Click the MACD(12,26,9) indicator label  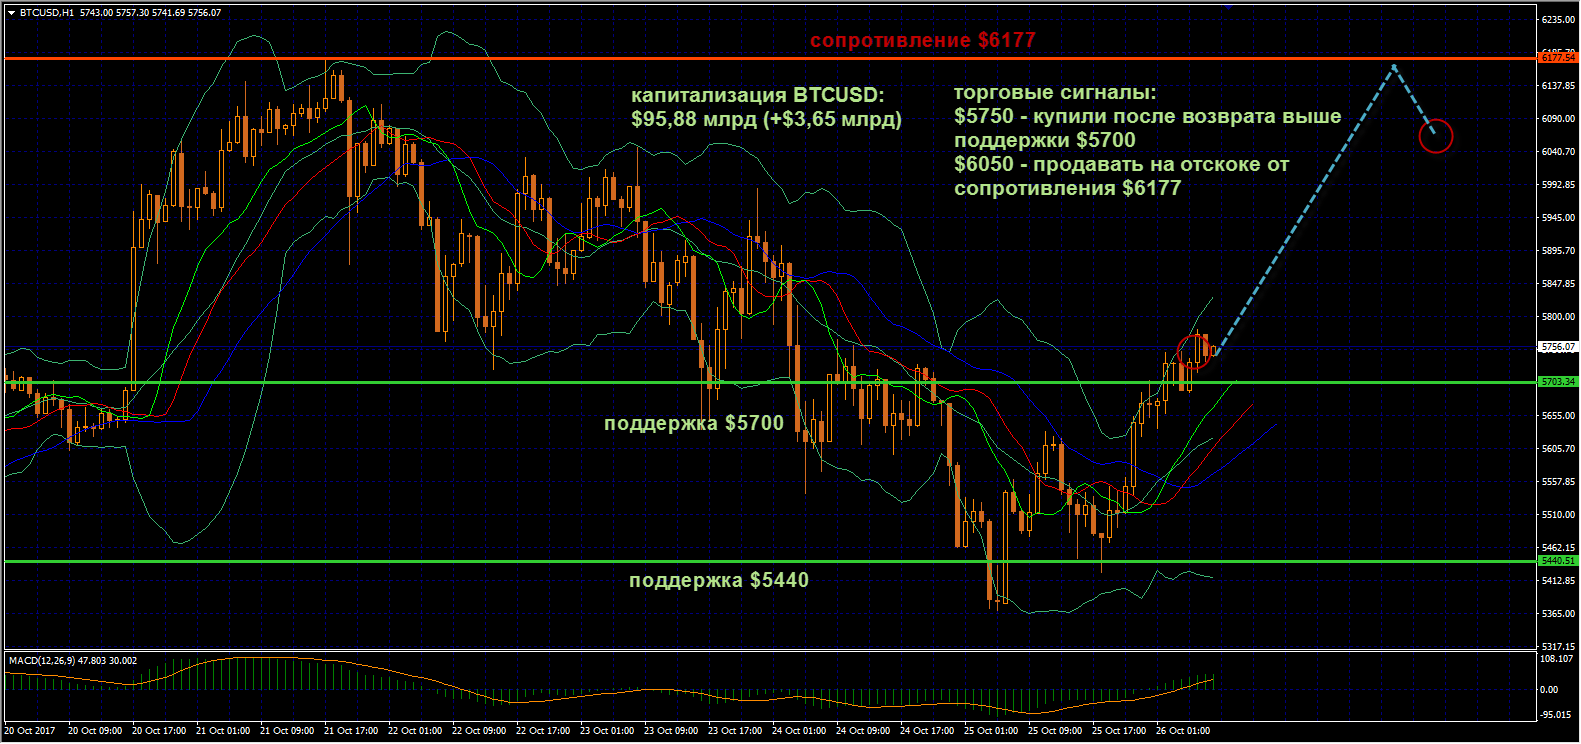tap(73, 661)
